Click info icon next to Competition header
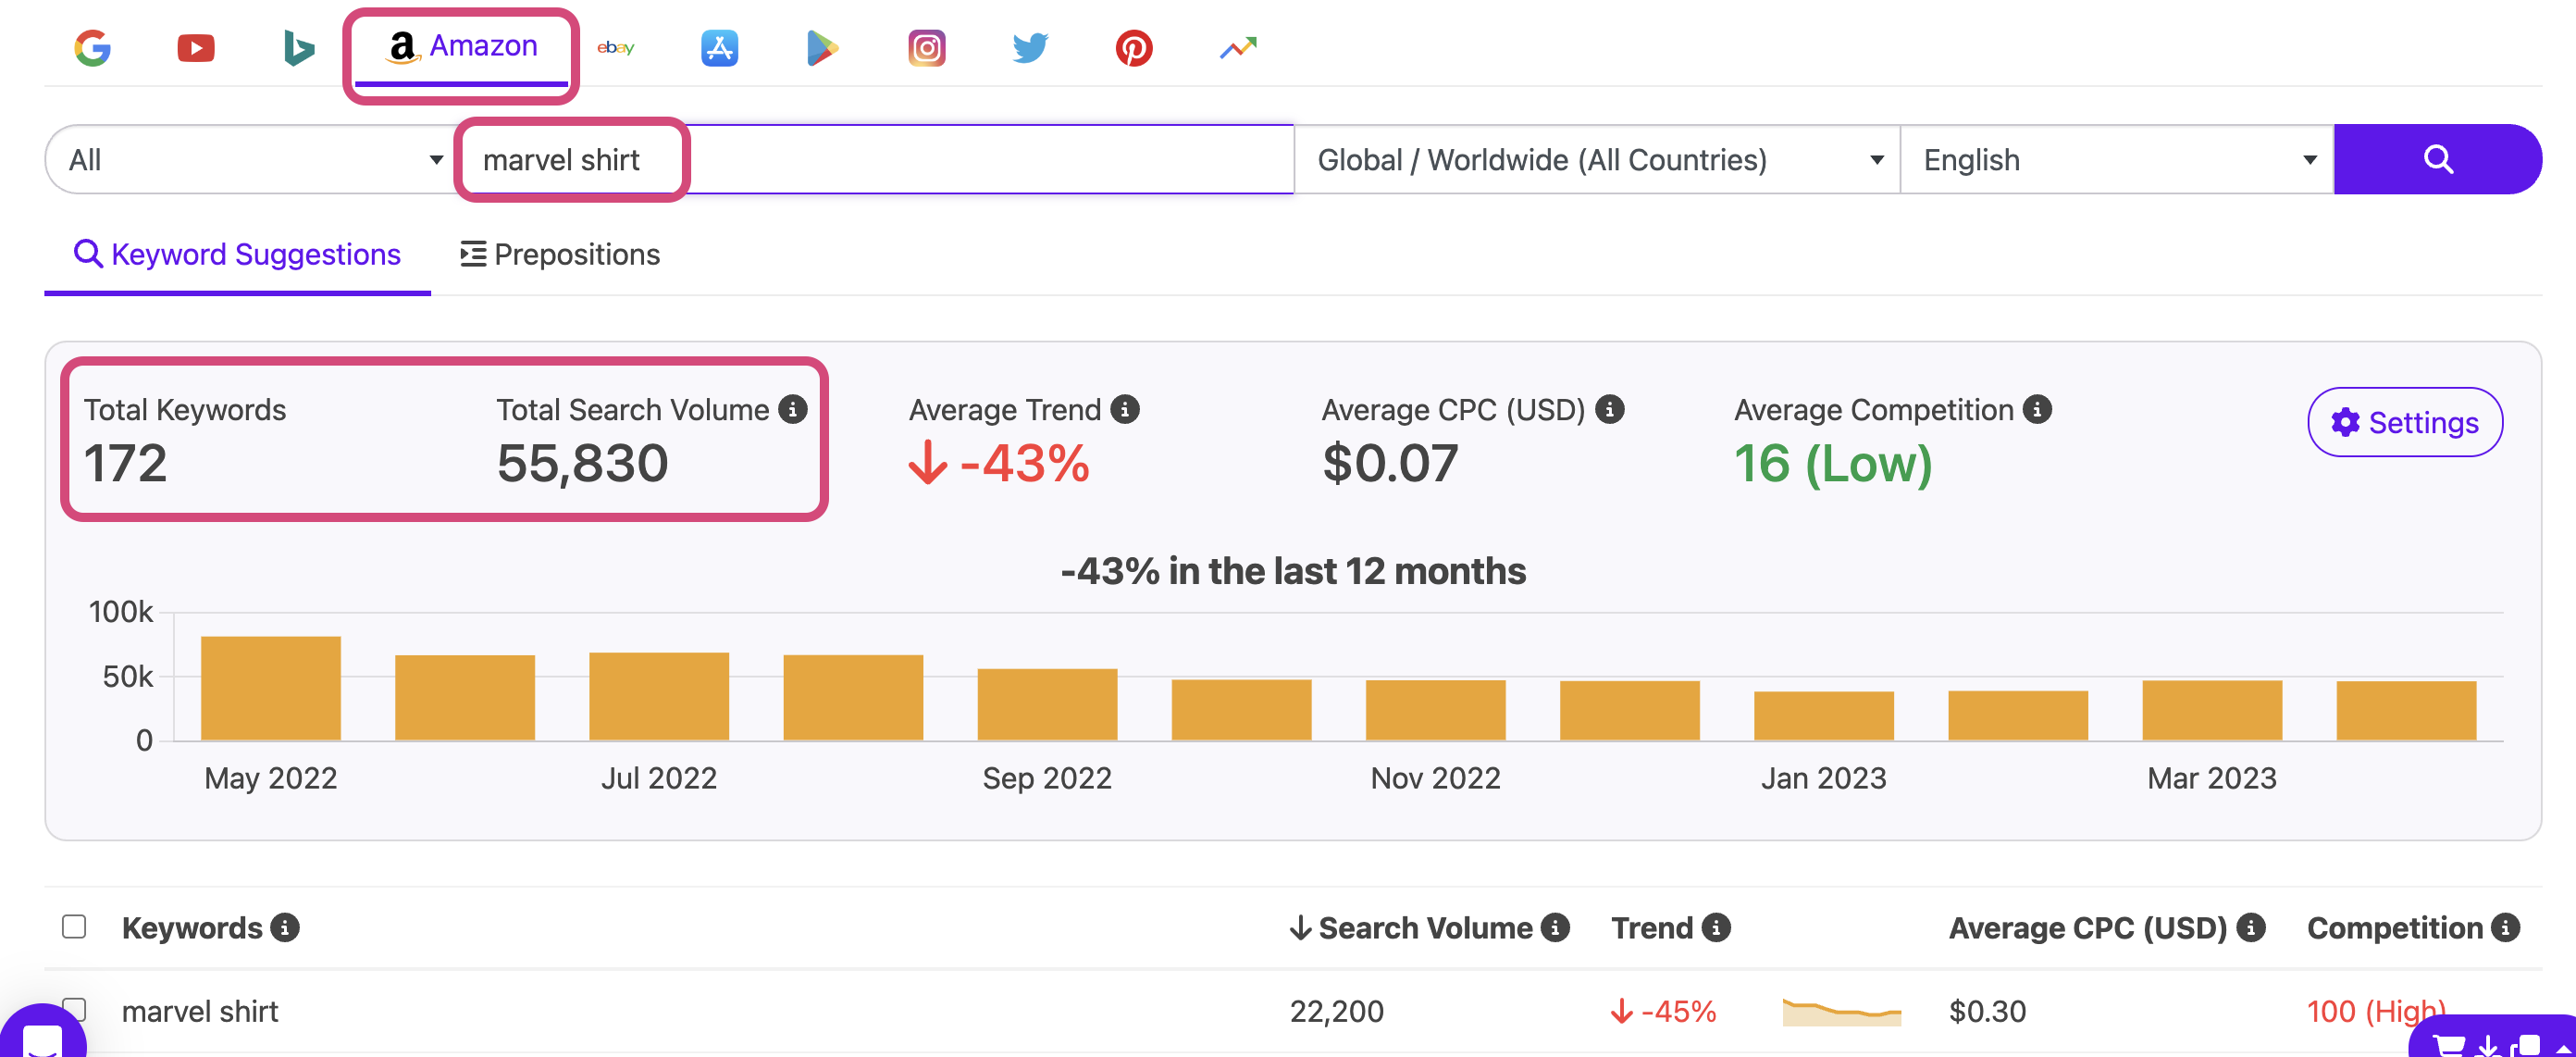 pos(2505,927)
